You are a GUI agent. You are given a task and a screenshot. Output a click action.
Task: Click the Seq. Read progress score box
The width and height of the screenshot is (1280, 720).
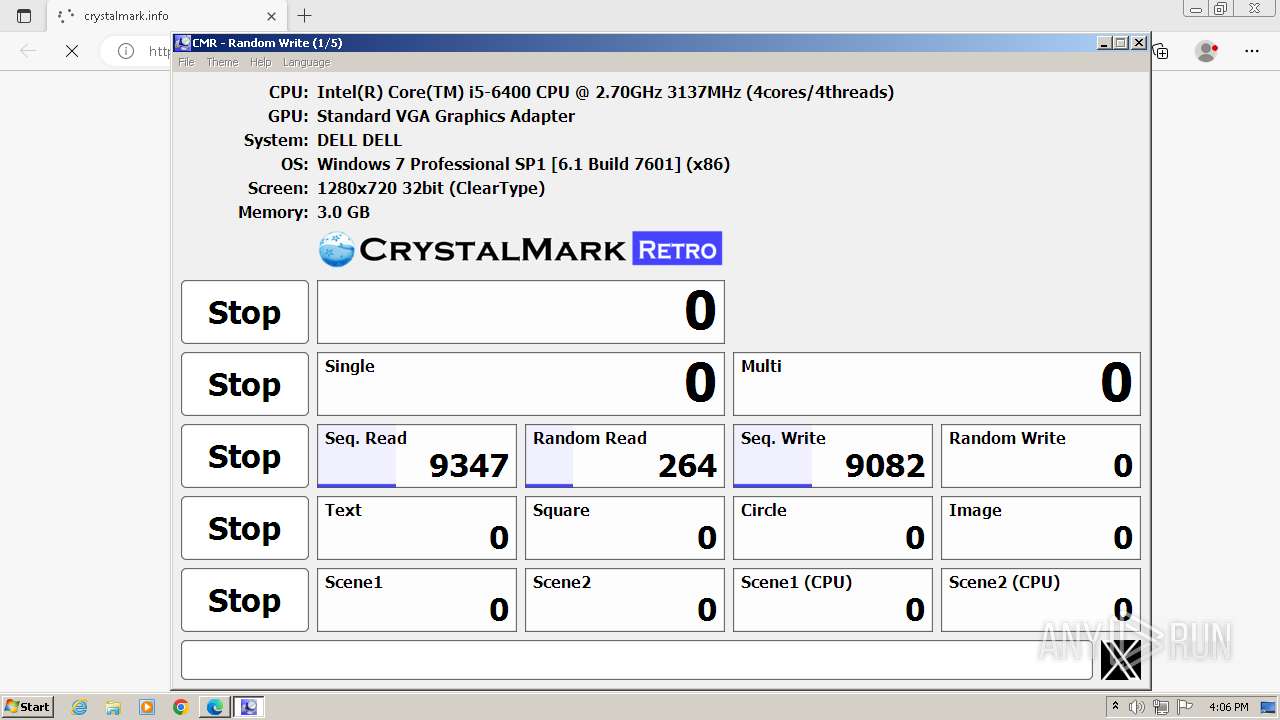(x=417, y=456)
